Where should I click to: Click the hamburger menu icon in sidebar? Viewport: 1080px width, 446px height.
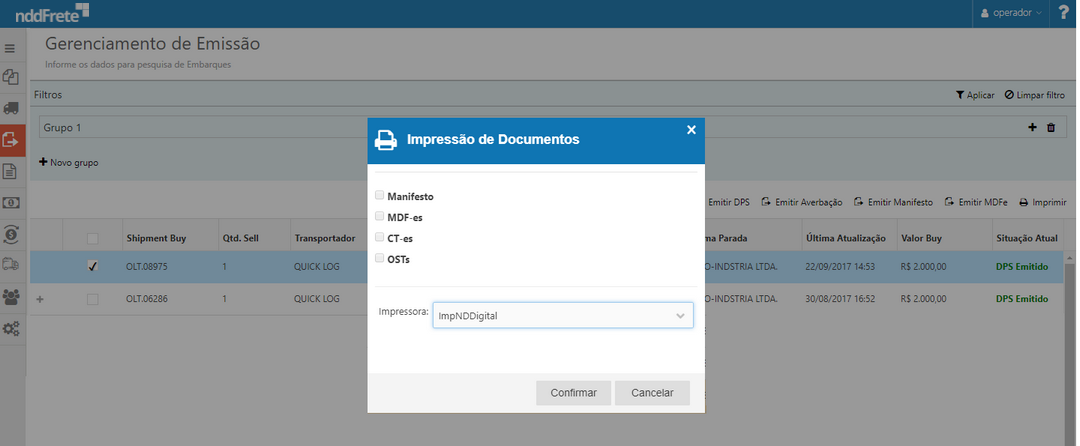[x=11, y=48]
